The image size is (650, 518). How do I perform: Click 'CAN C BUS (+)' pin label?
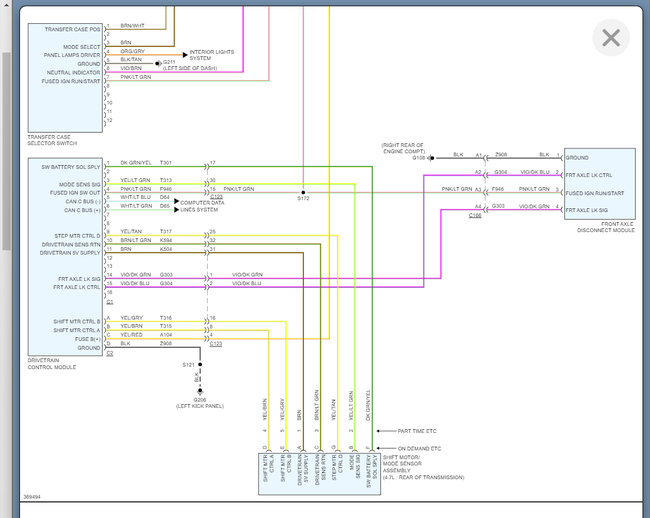coord(82,210)
